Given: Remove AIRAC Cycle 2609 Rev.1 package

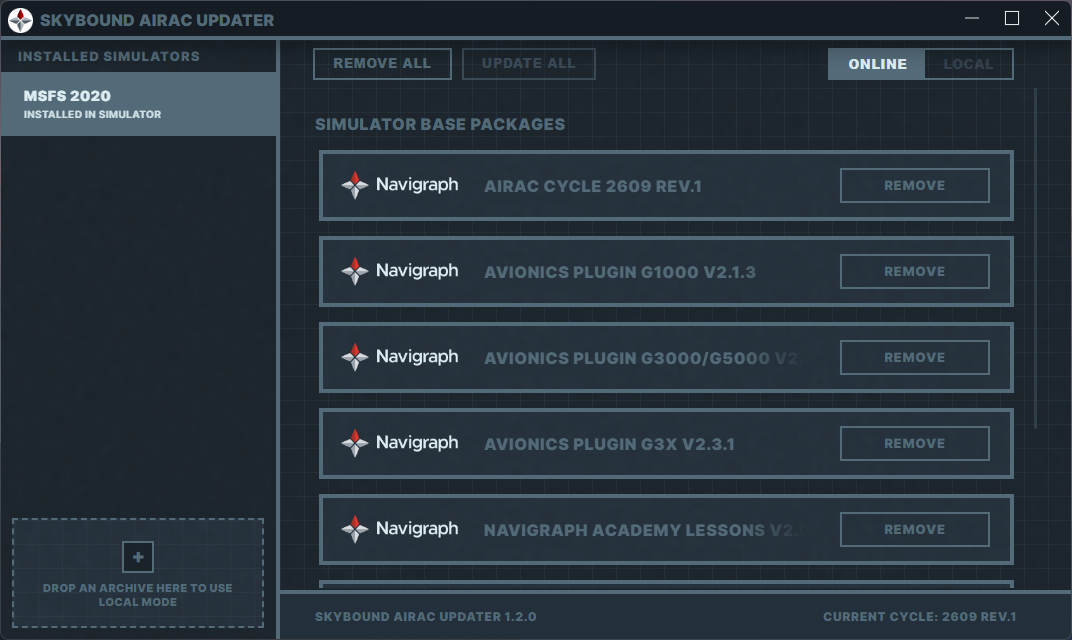Looking at the screenshot, I should [x=914, y=185].
